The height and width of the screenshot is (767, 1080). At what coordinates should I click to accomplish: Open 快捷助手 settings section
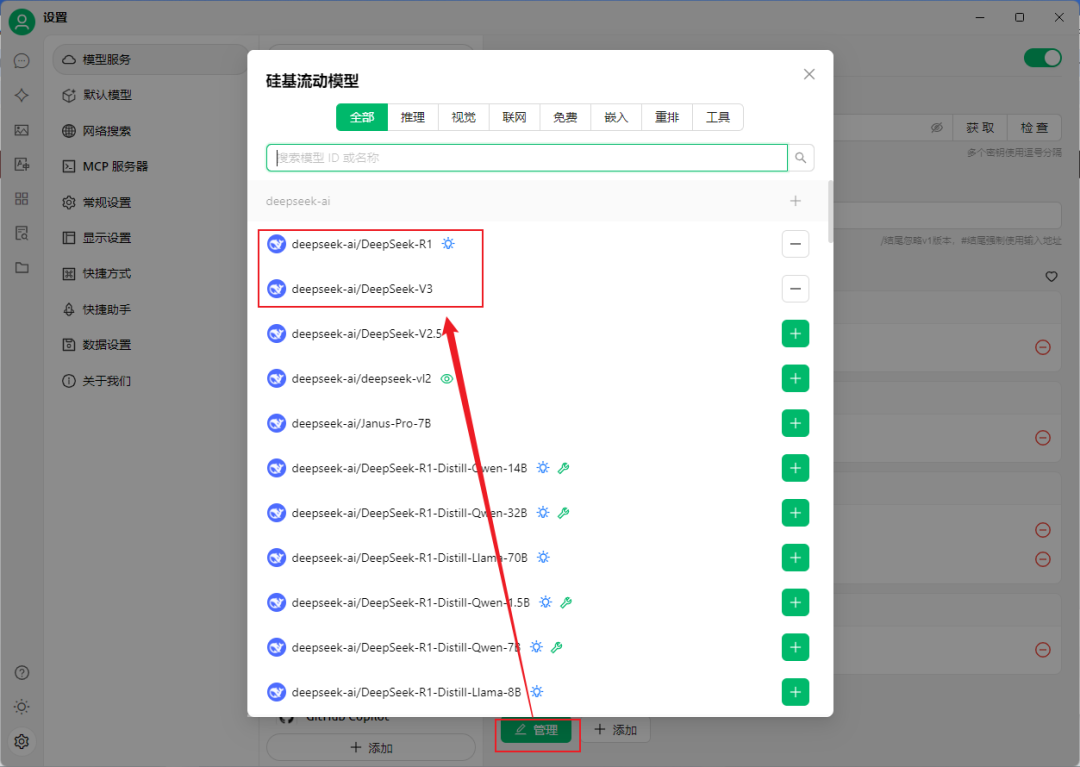[150, 309]
